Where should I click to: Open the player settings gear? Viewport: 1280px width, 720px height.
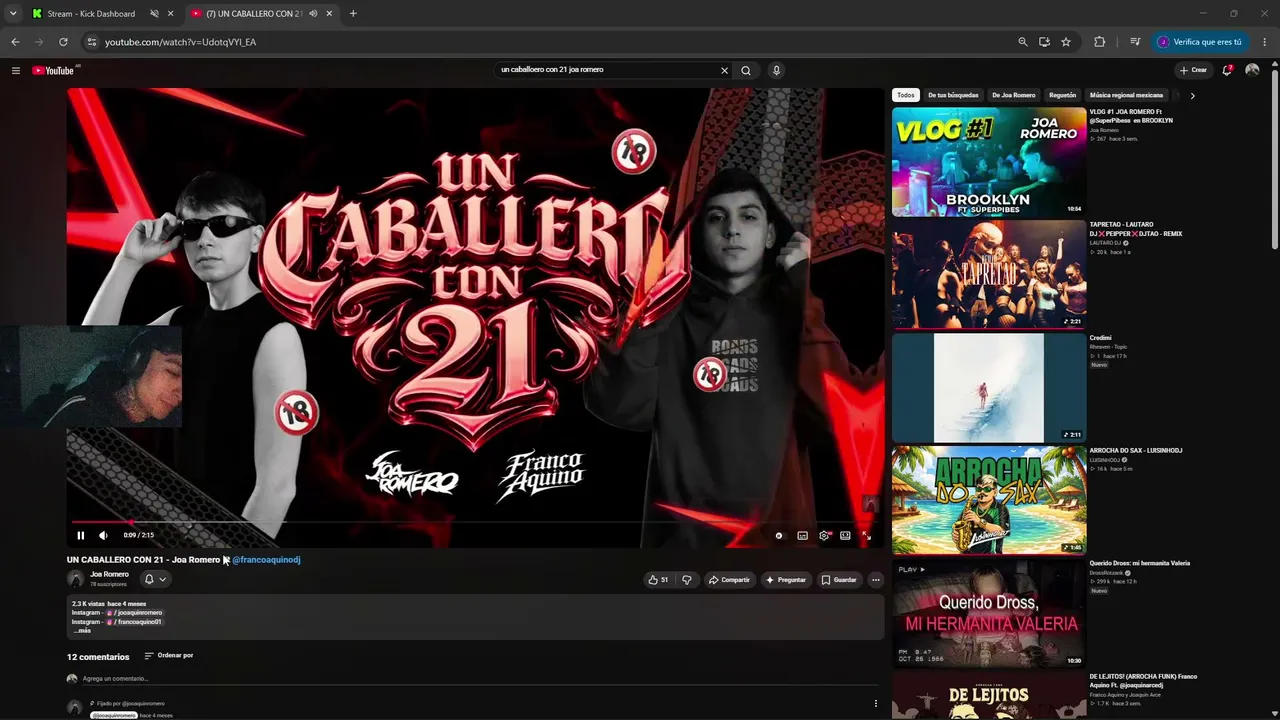click(x=824, y=535)
